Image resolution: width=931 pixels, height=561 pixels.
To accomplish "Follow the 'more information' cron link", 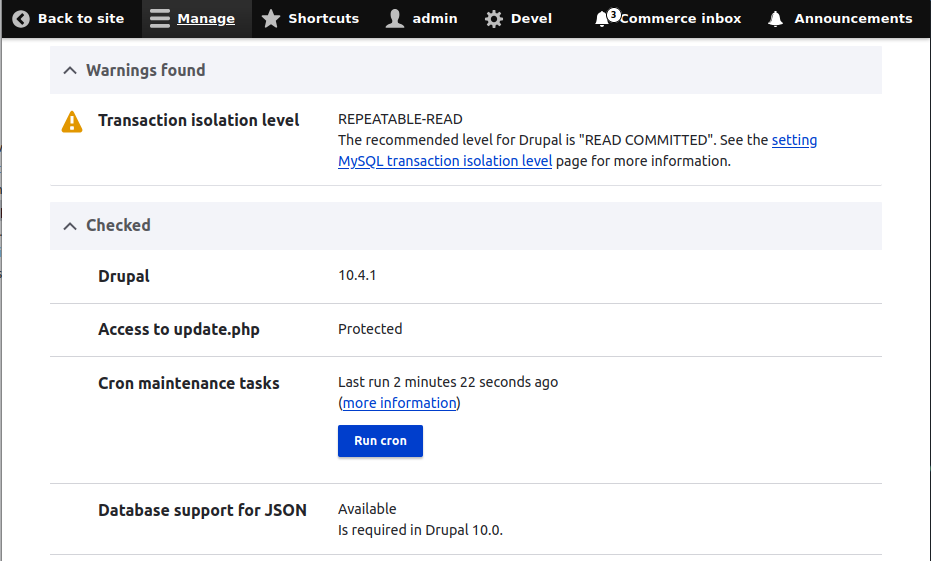I will coord(400,403).
